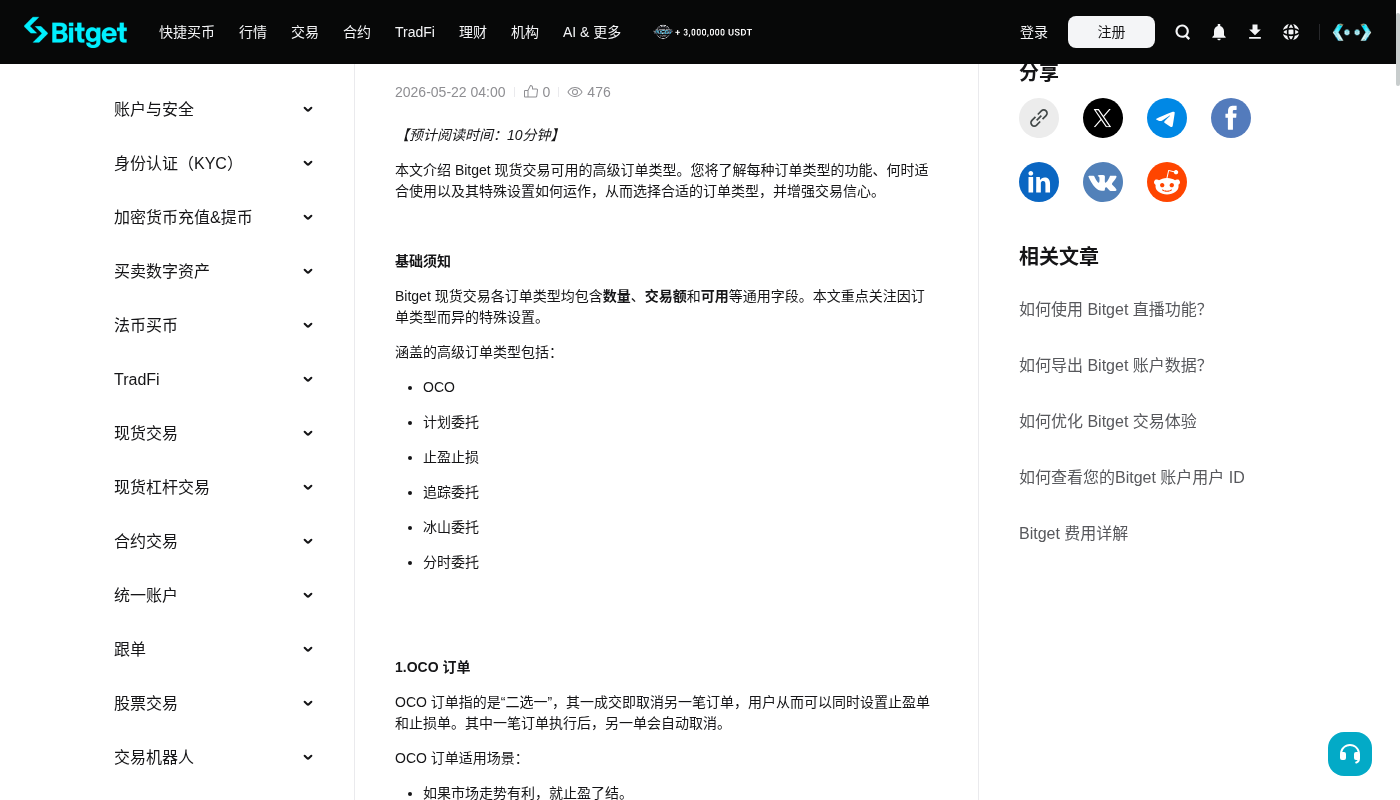The height and width of the screenshot is (800, 1400).
Task: Expand the 合约交易 section
Action: tap(214, 541)
